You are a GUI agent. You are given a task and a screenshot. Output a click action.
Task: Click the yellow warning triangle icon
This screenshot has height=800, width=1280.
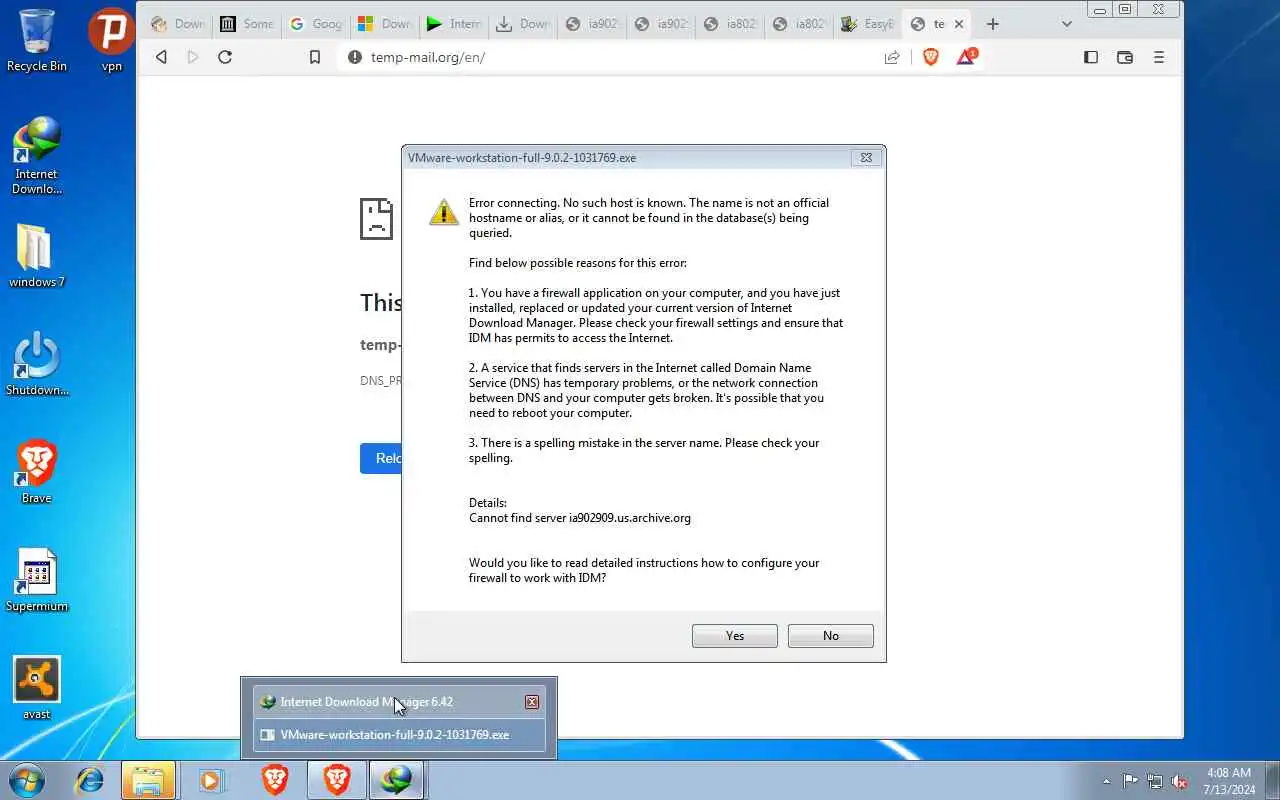(444, 211)
